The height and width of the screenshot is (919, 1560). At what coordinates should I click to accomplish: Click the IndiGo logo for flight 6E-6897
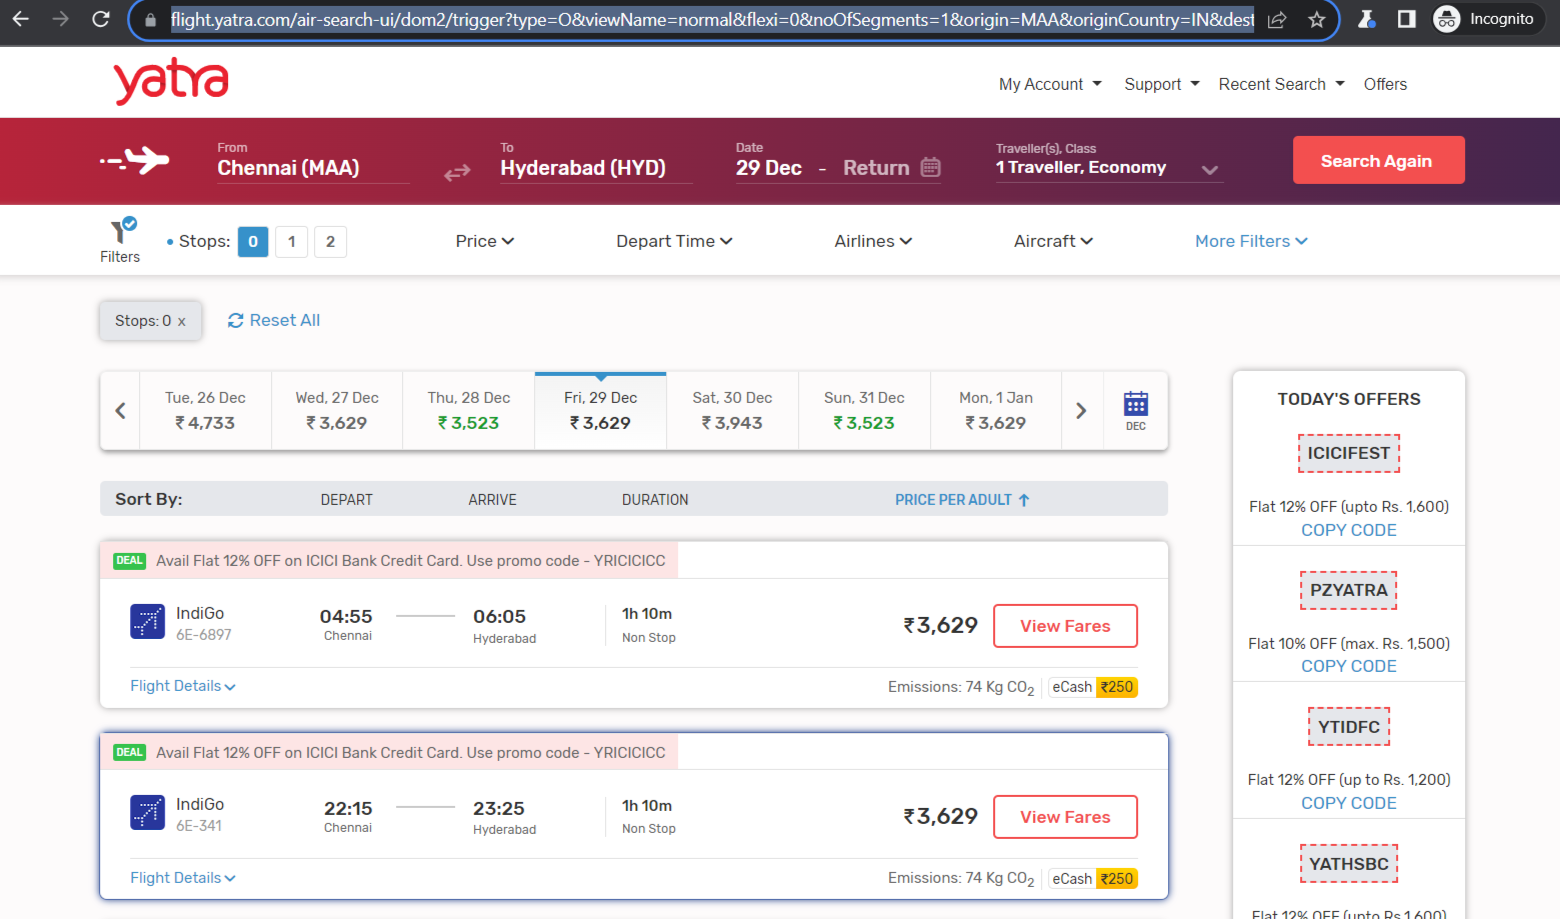click(x=147, y=621)
